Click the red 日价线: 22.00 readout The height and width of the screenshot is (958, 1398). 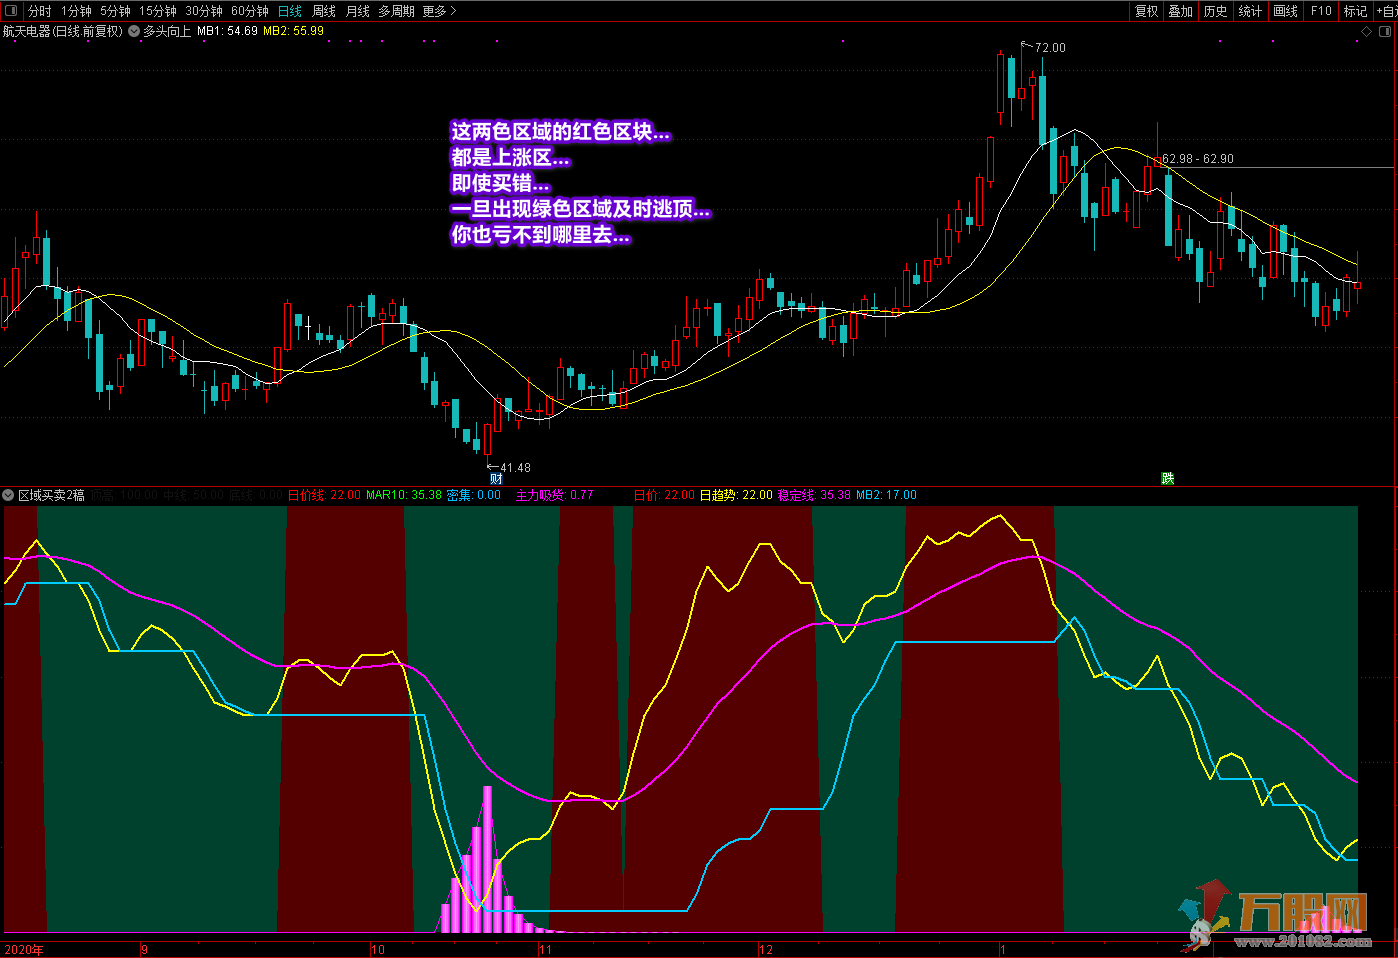click(x=324, y=495)
